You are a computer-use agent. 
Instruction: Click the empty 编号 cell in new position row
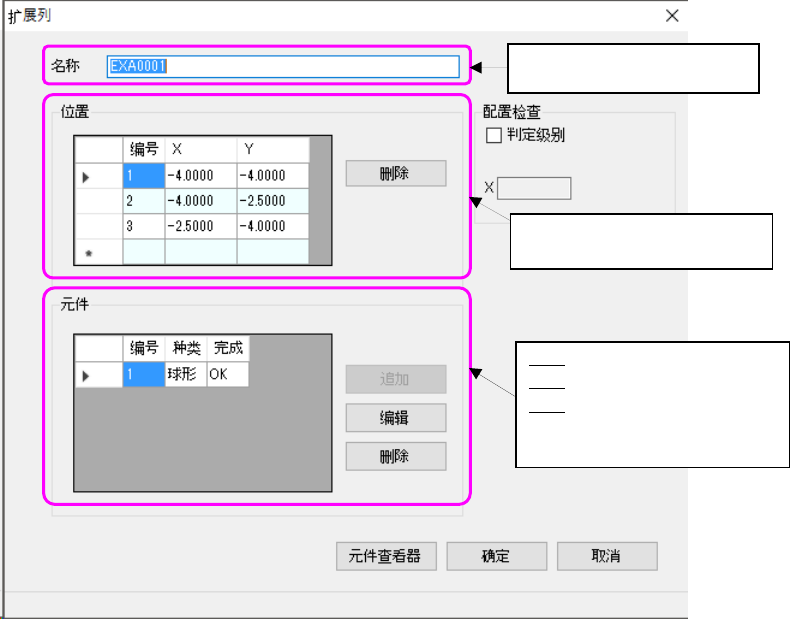(144, 251)
